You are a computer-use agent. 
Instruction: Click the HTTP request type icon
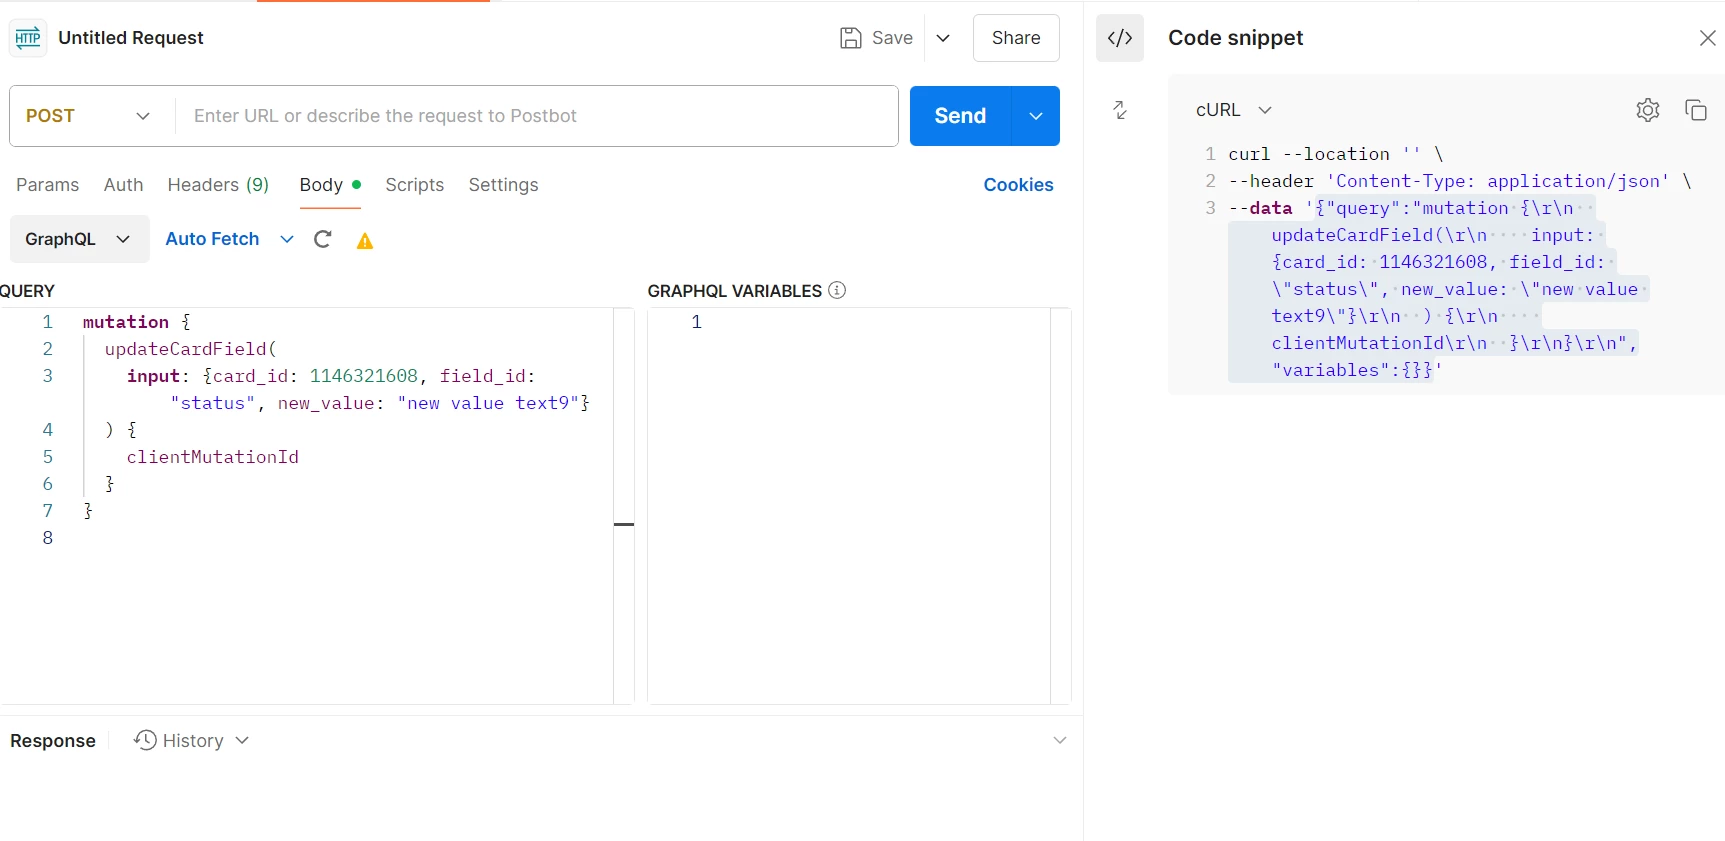[28, 38]
